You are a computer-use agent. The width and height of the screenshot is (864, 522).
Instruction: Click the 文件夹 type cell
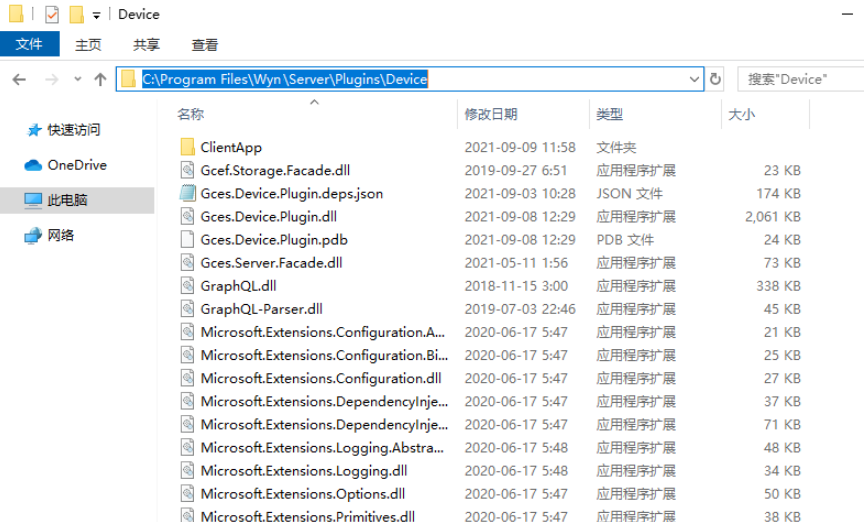pyautogui.click(x=616, y=147)
